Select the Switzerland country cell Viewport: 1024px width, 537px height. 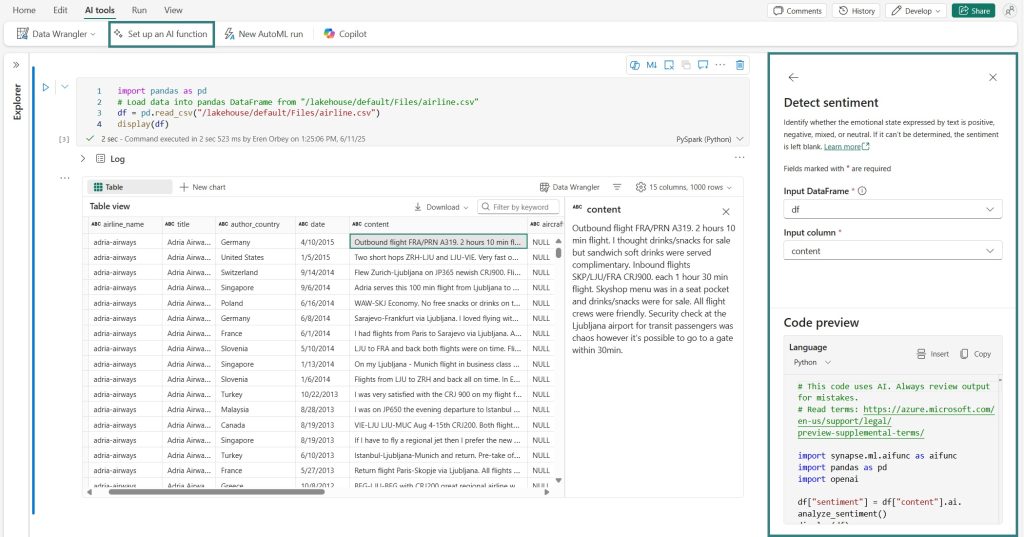pos(255,272)
